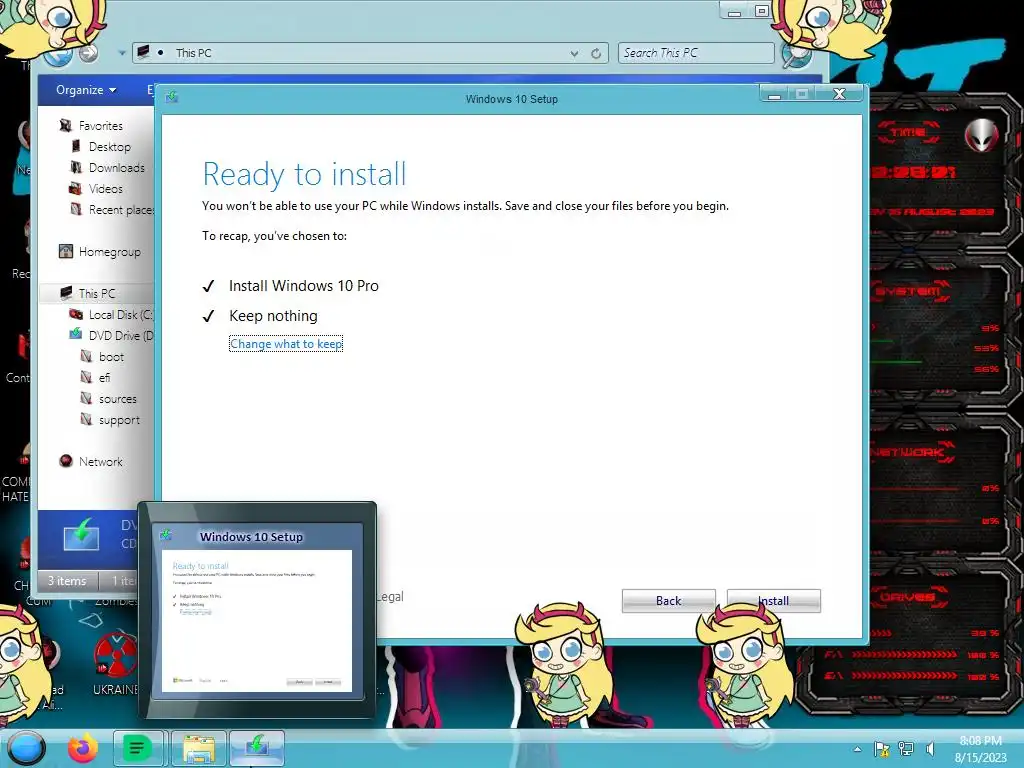Click the Local Disk (C:) drive icon
The height and width of the screenshot is (768, 1024).
tap(76, 314)
